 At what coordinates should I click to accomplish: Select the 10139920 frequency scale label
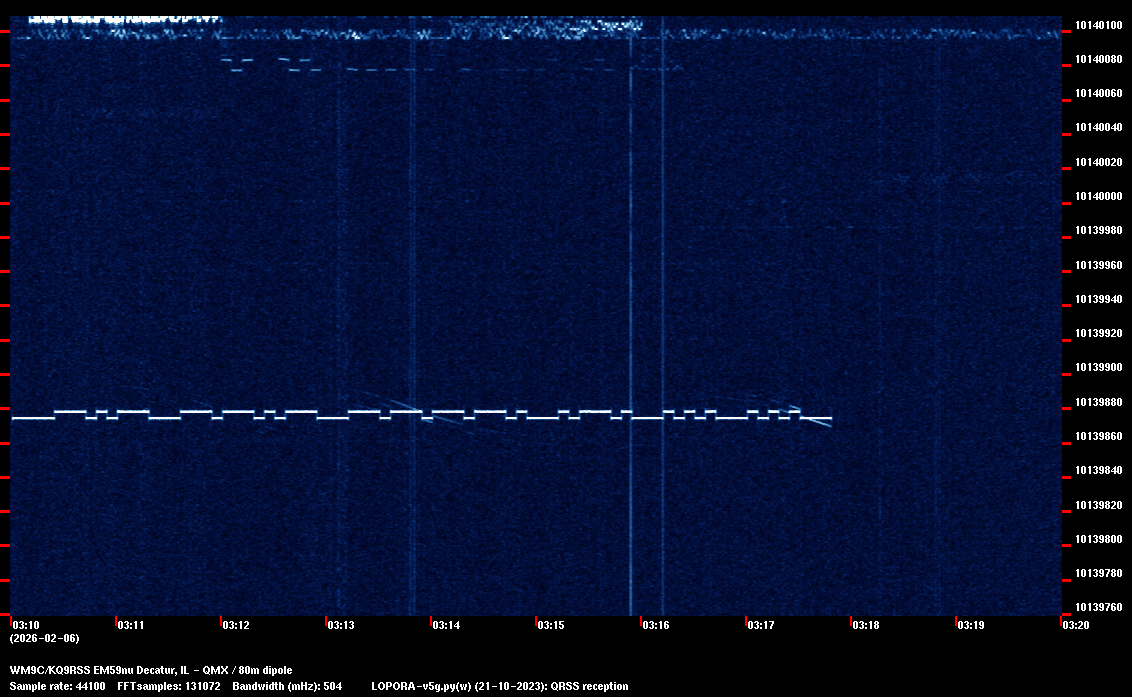pos(1097,333)
